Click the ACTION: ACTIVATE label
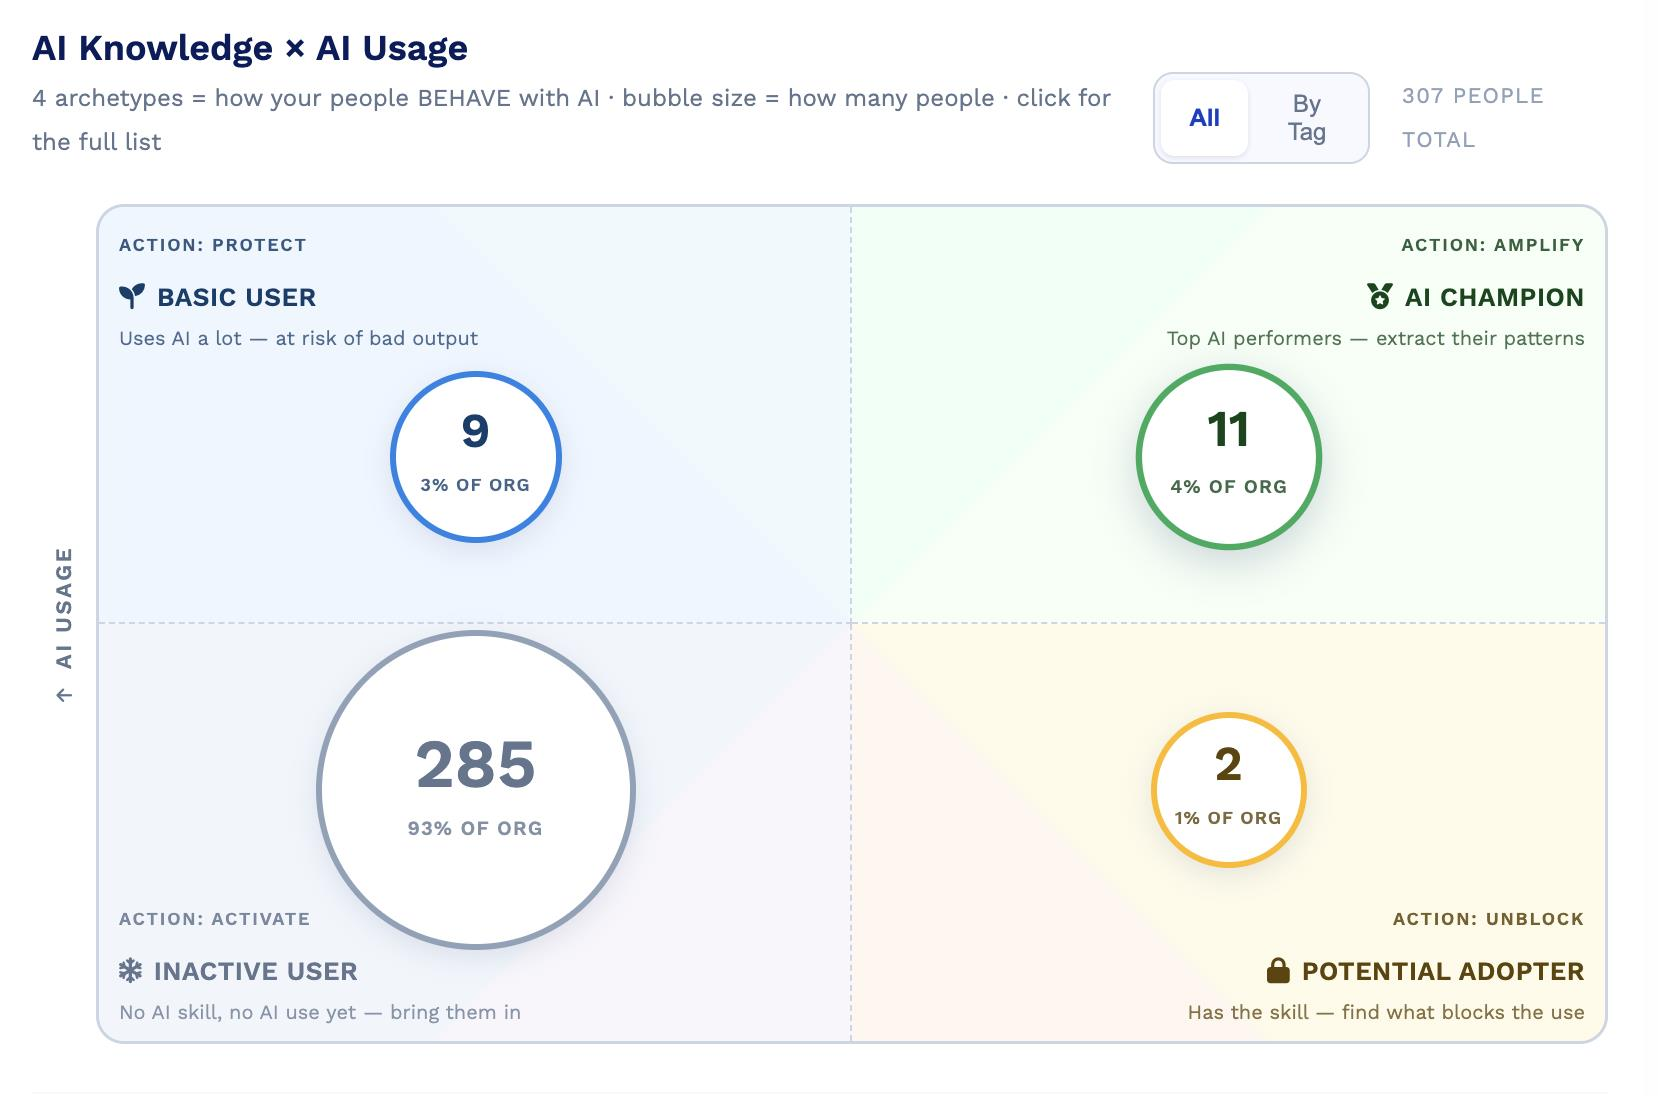The height and width of the screenshot is (1096, 1658). 215,919
